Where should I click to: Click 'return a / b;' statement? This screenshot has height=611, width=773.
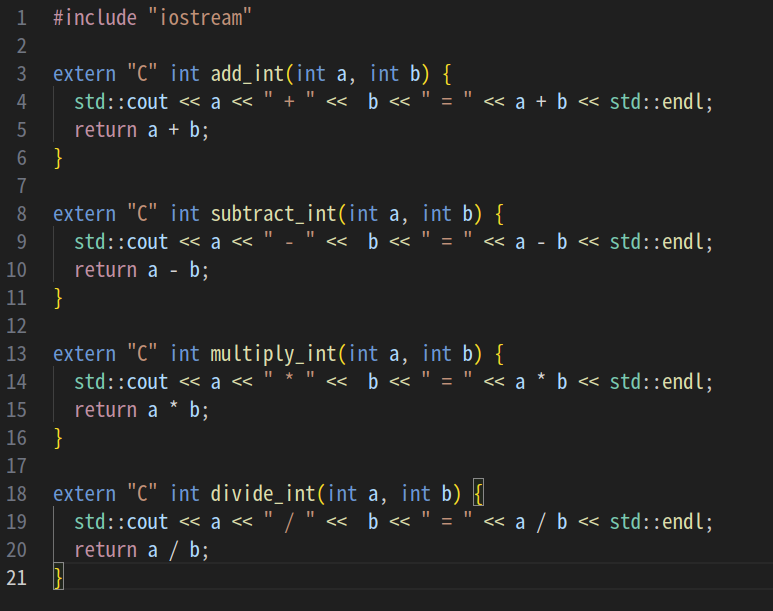click(141, 550)
